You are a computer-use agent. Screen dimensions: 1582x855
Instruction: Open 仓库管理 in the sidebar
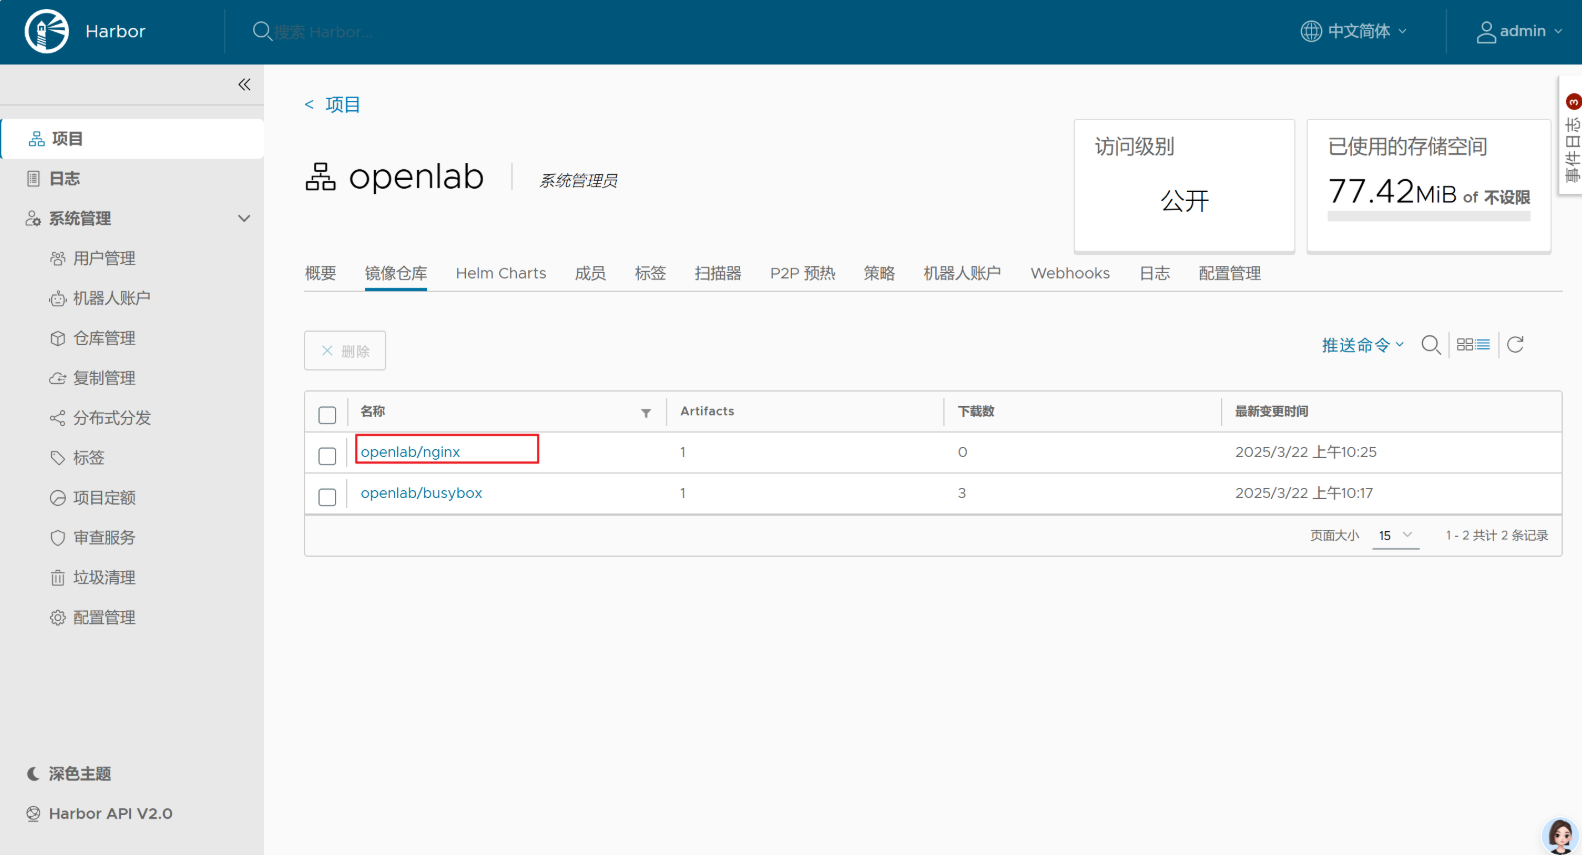pyautogui.click(x=104, y=338)
